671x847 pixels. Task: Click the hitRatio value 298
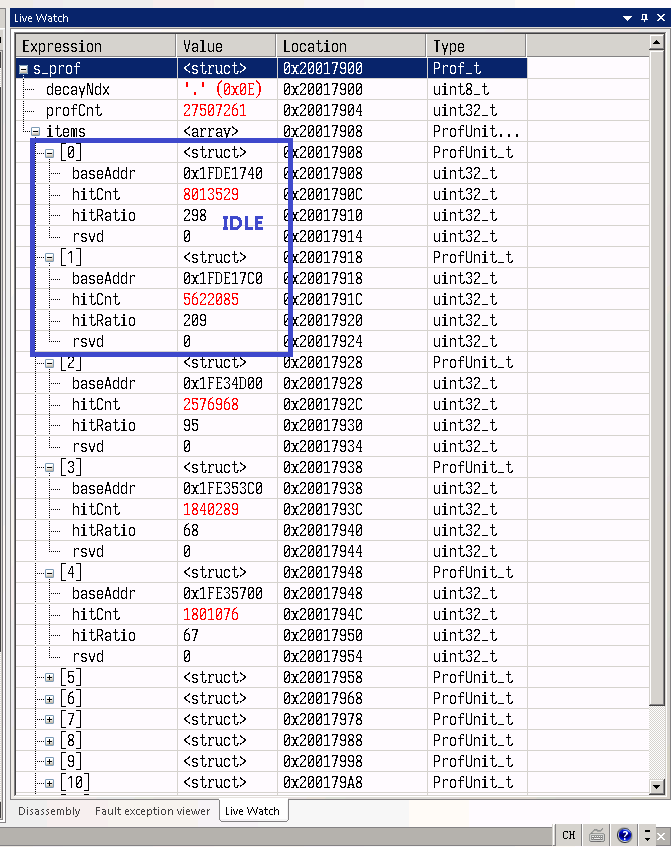click(x=194, y=216)
